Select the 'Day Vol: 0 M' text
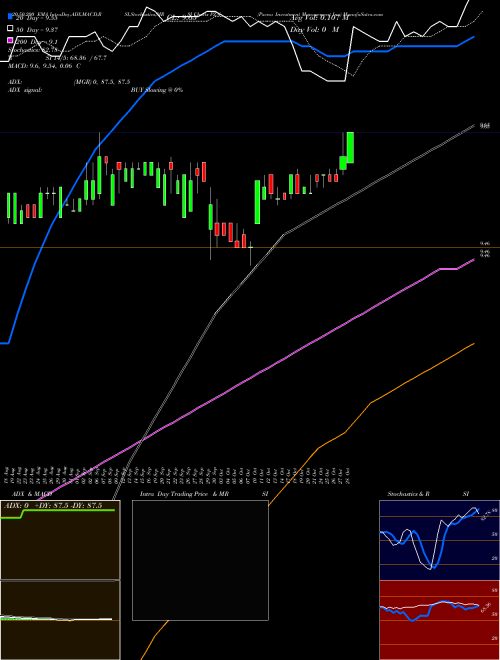Screen dimensions: 500x660 click(314, 30)
